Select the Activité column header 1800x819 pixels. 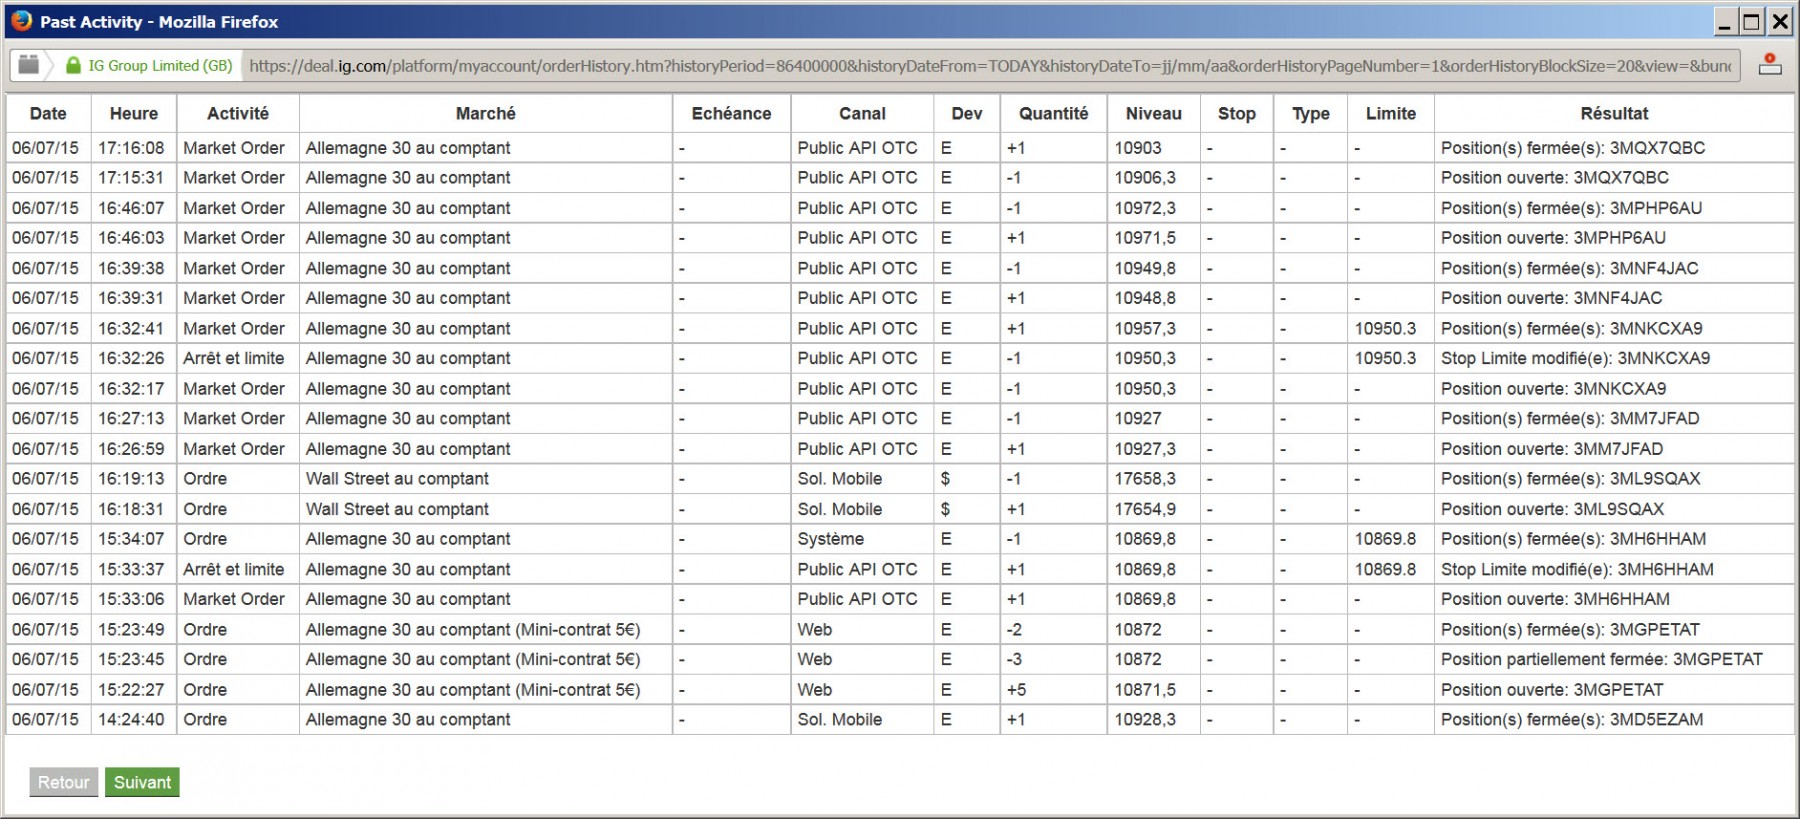pyautogui.click(x=238, y=113)
